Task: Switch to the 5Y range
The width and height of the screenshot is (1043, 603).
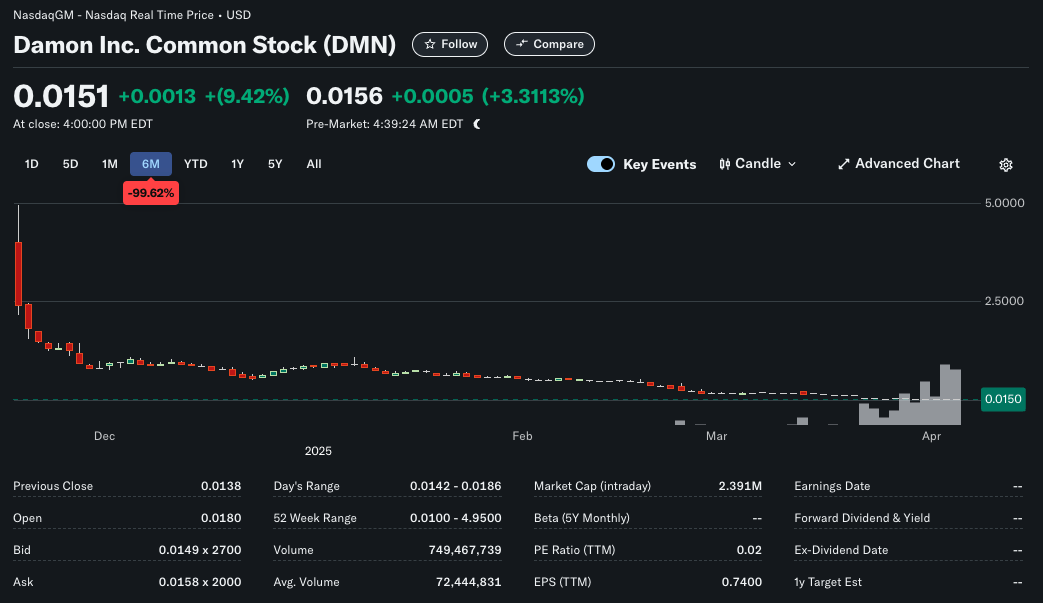Action: point(275,164)
